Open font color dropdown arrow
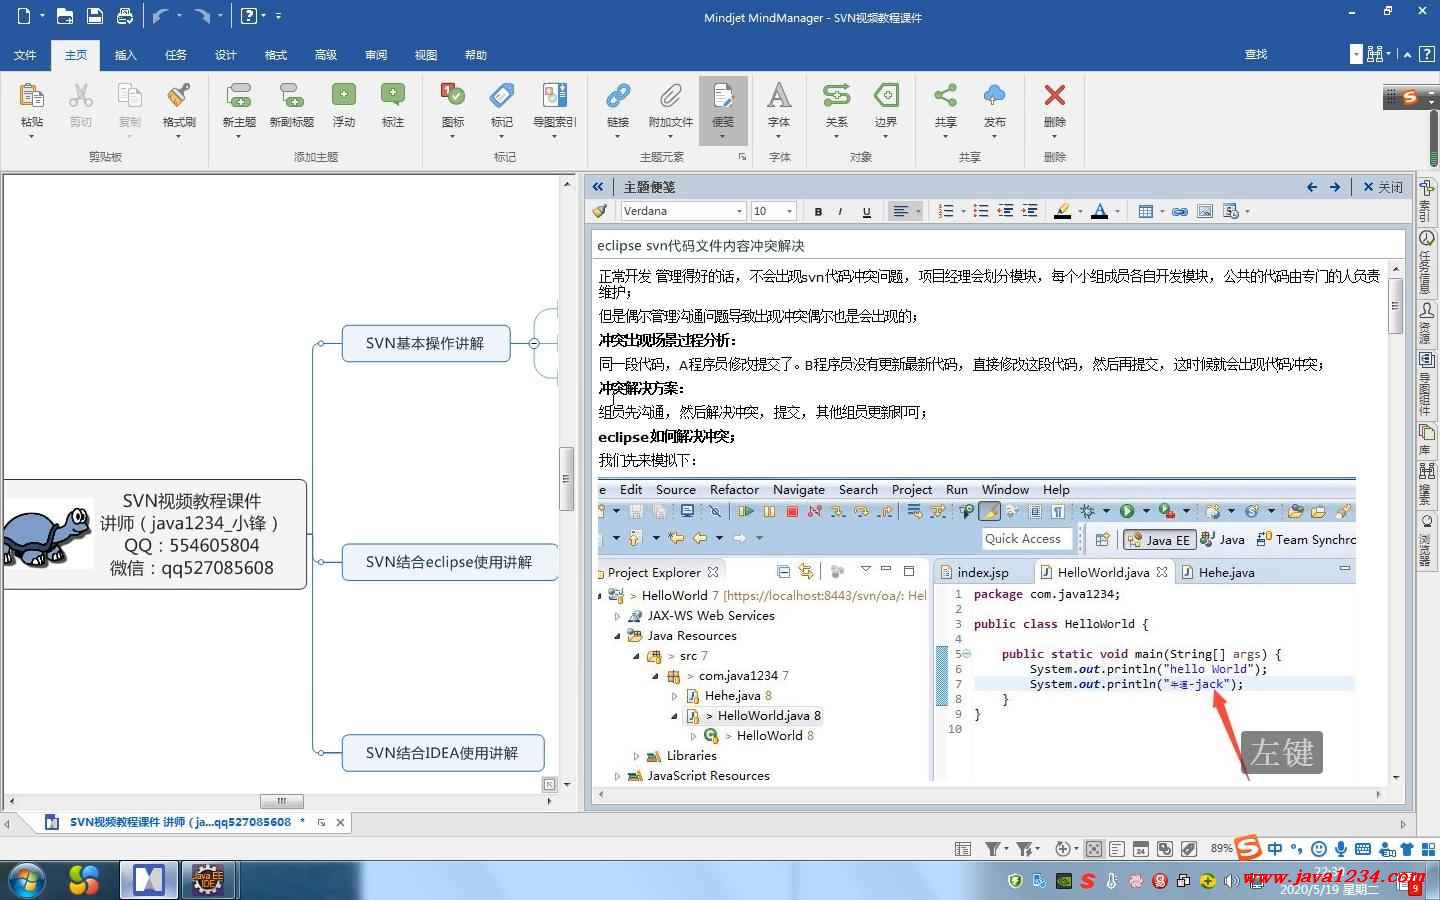Viewport: 1440px width, 900px height. click(x=1116, y=211)
